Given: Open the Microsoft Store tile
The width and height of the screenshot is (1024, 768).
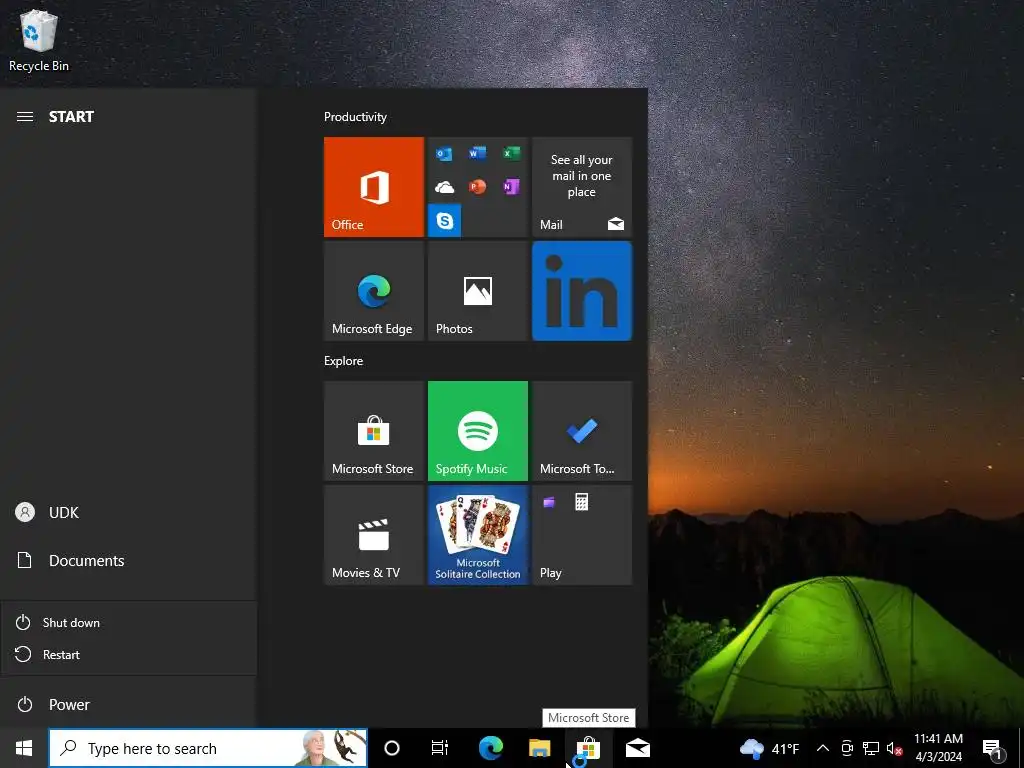Looking at the screenshot, I should tap(374, 431).
